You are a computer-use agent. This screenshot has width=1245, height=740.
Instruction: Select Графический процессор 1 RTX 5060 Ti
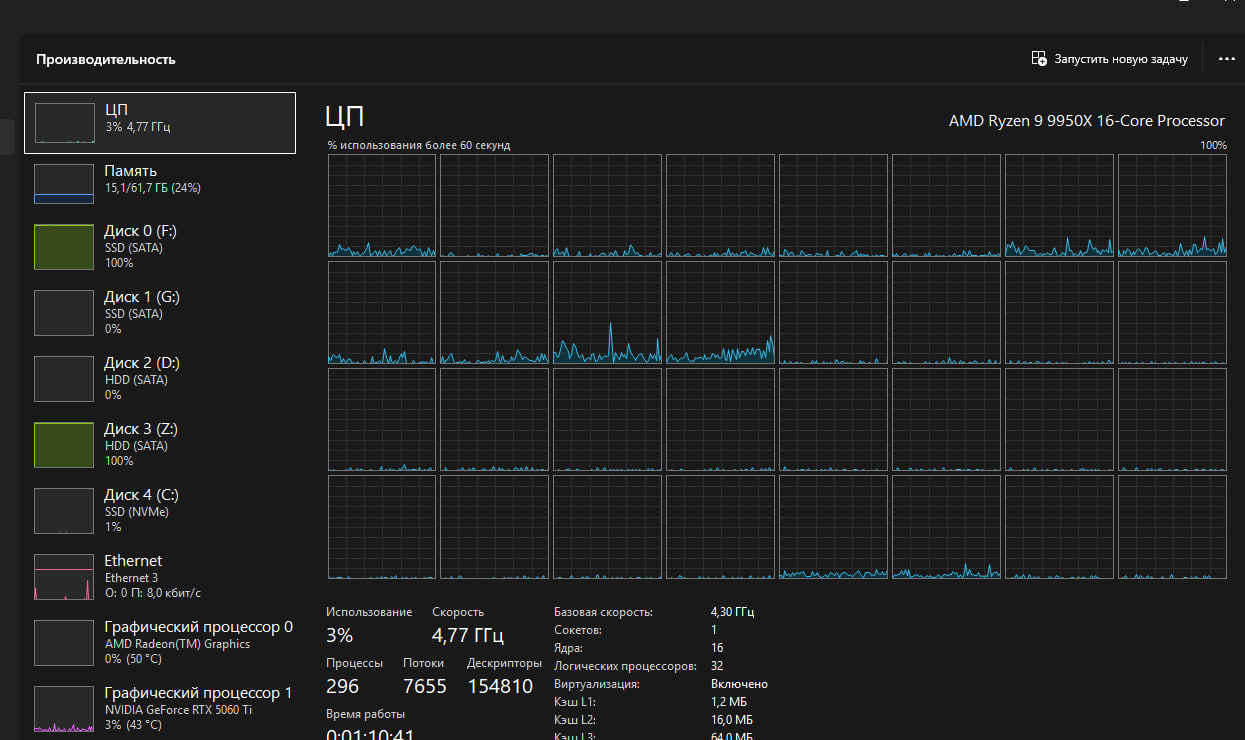coord(160,708)
